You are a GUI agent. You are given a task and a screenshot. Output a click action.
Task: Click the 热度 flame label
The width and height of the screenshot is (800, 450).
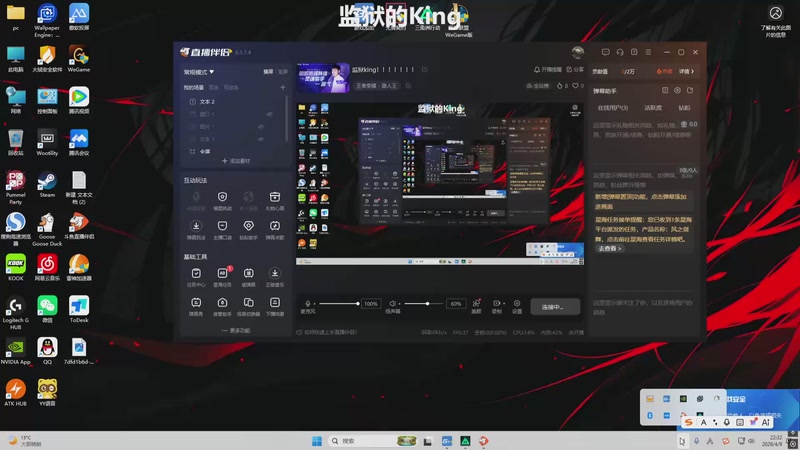point(664,71)
